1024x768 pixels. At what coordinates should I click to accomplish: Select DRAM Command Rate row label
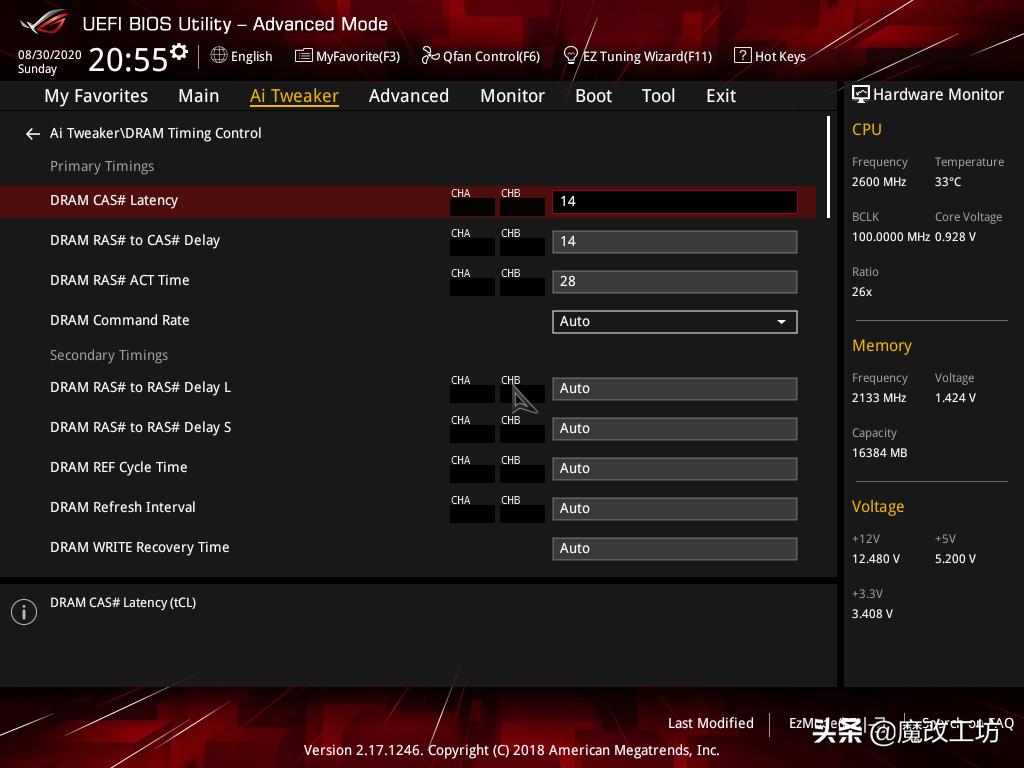coord(120,320)
